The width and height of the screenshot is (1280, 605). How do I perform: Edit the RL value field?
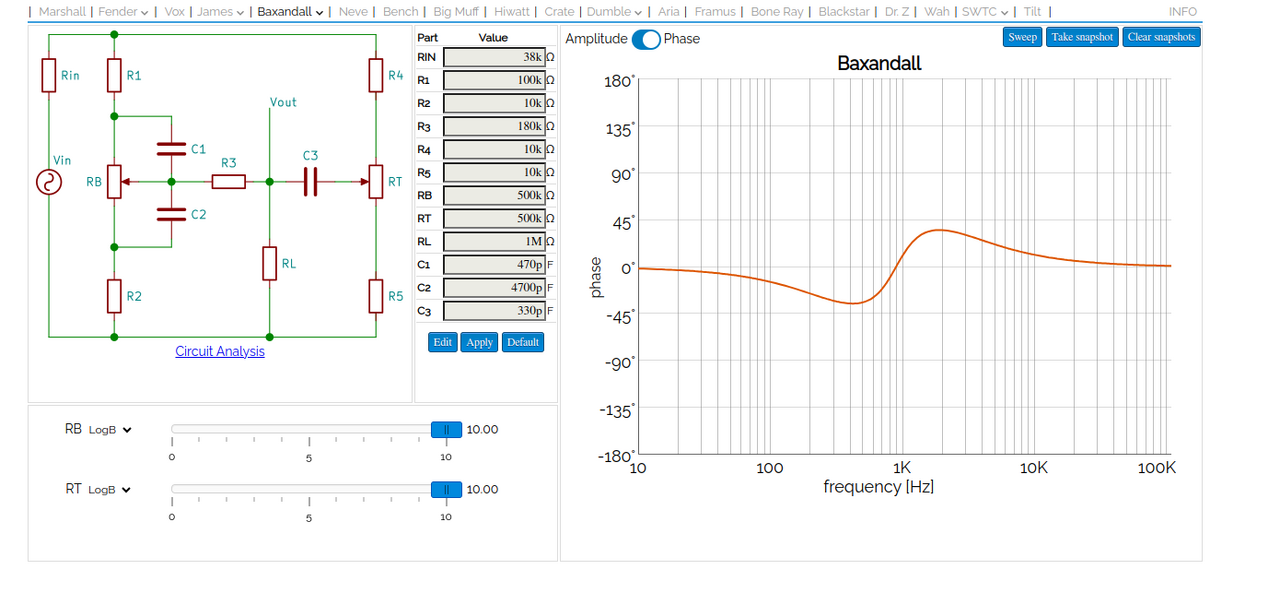click(494, 241)
